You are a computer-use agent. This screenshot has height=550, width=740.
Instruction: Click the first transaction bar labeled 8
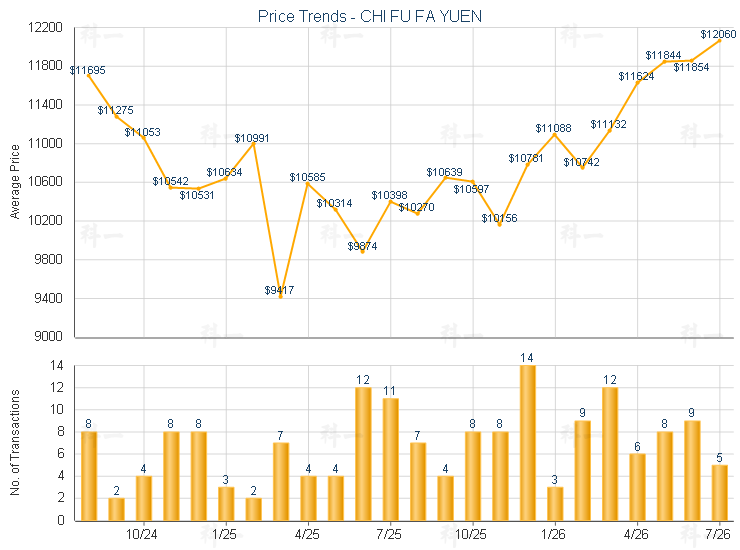pyautogui.click(x=89, y=476)
